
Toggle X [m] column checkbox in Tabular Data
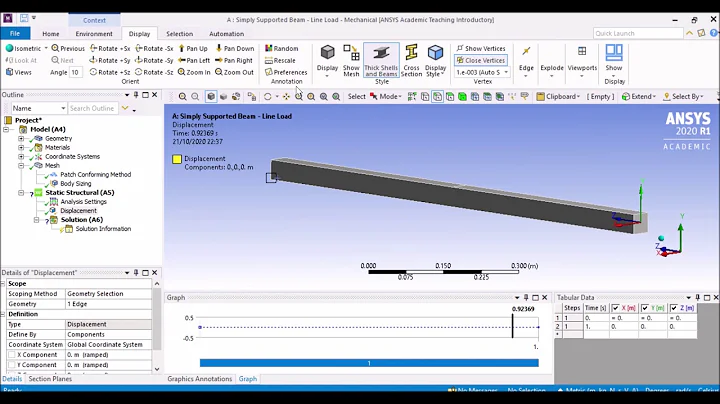coord(615,308)
